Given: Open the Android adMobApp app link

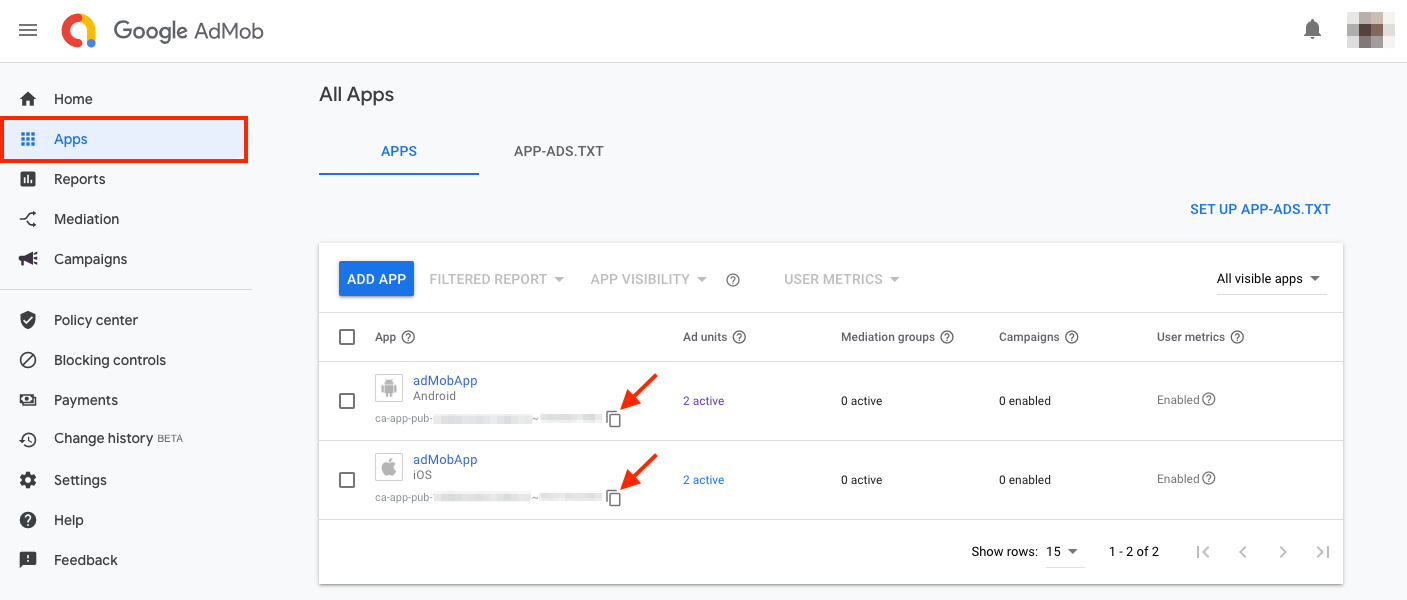Looking at the screenshot, I should 445,381.
